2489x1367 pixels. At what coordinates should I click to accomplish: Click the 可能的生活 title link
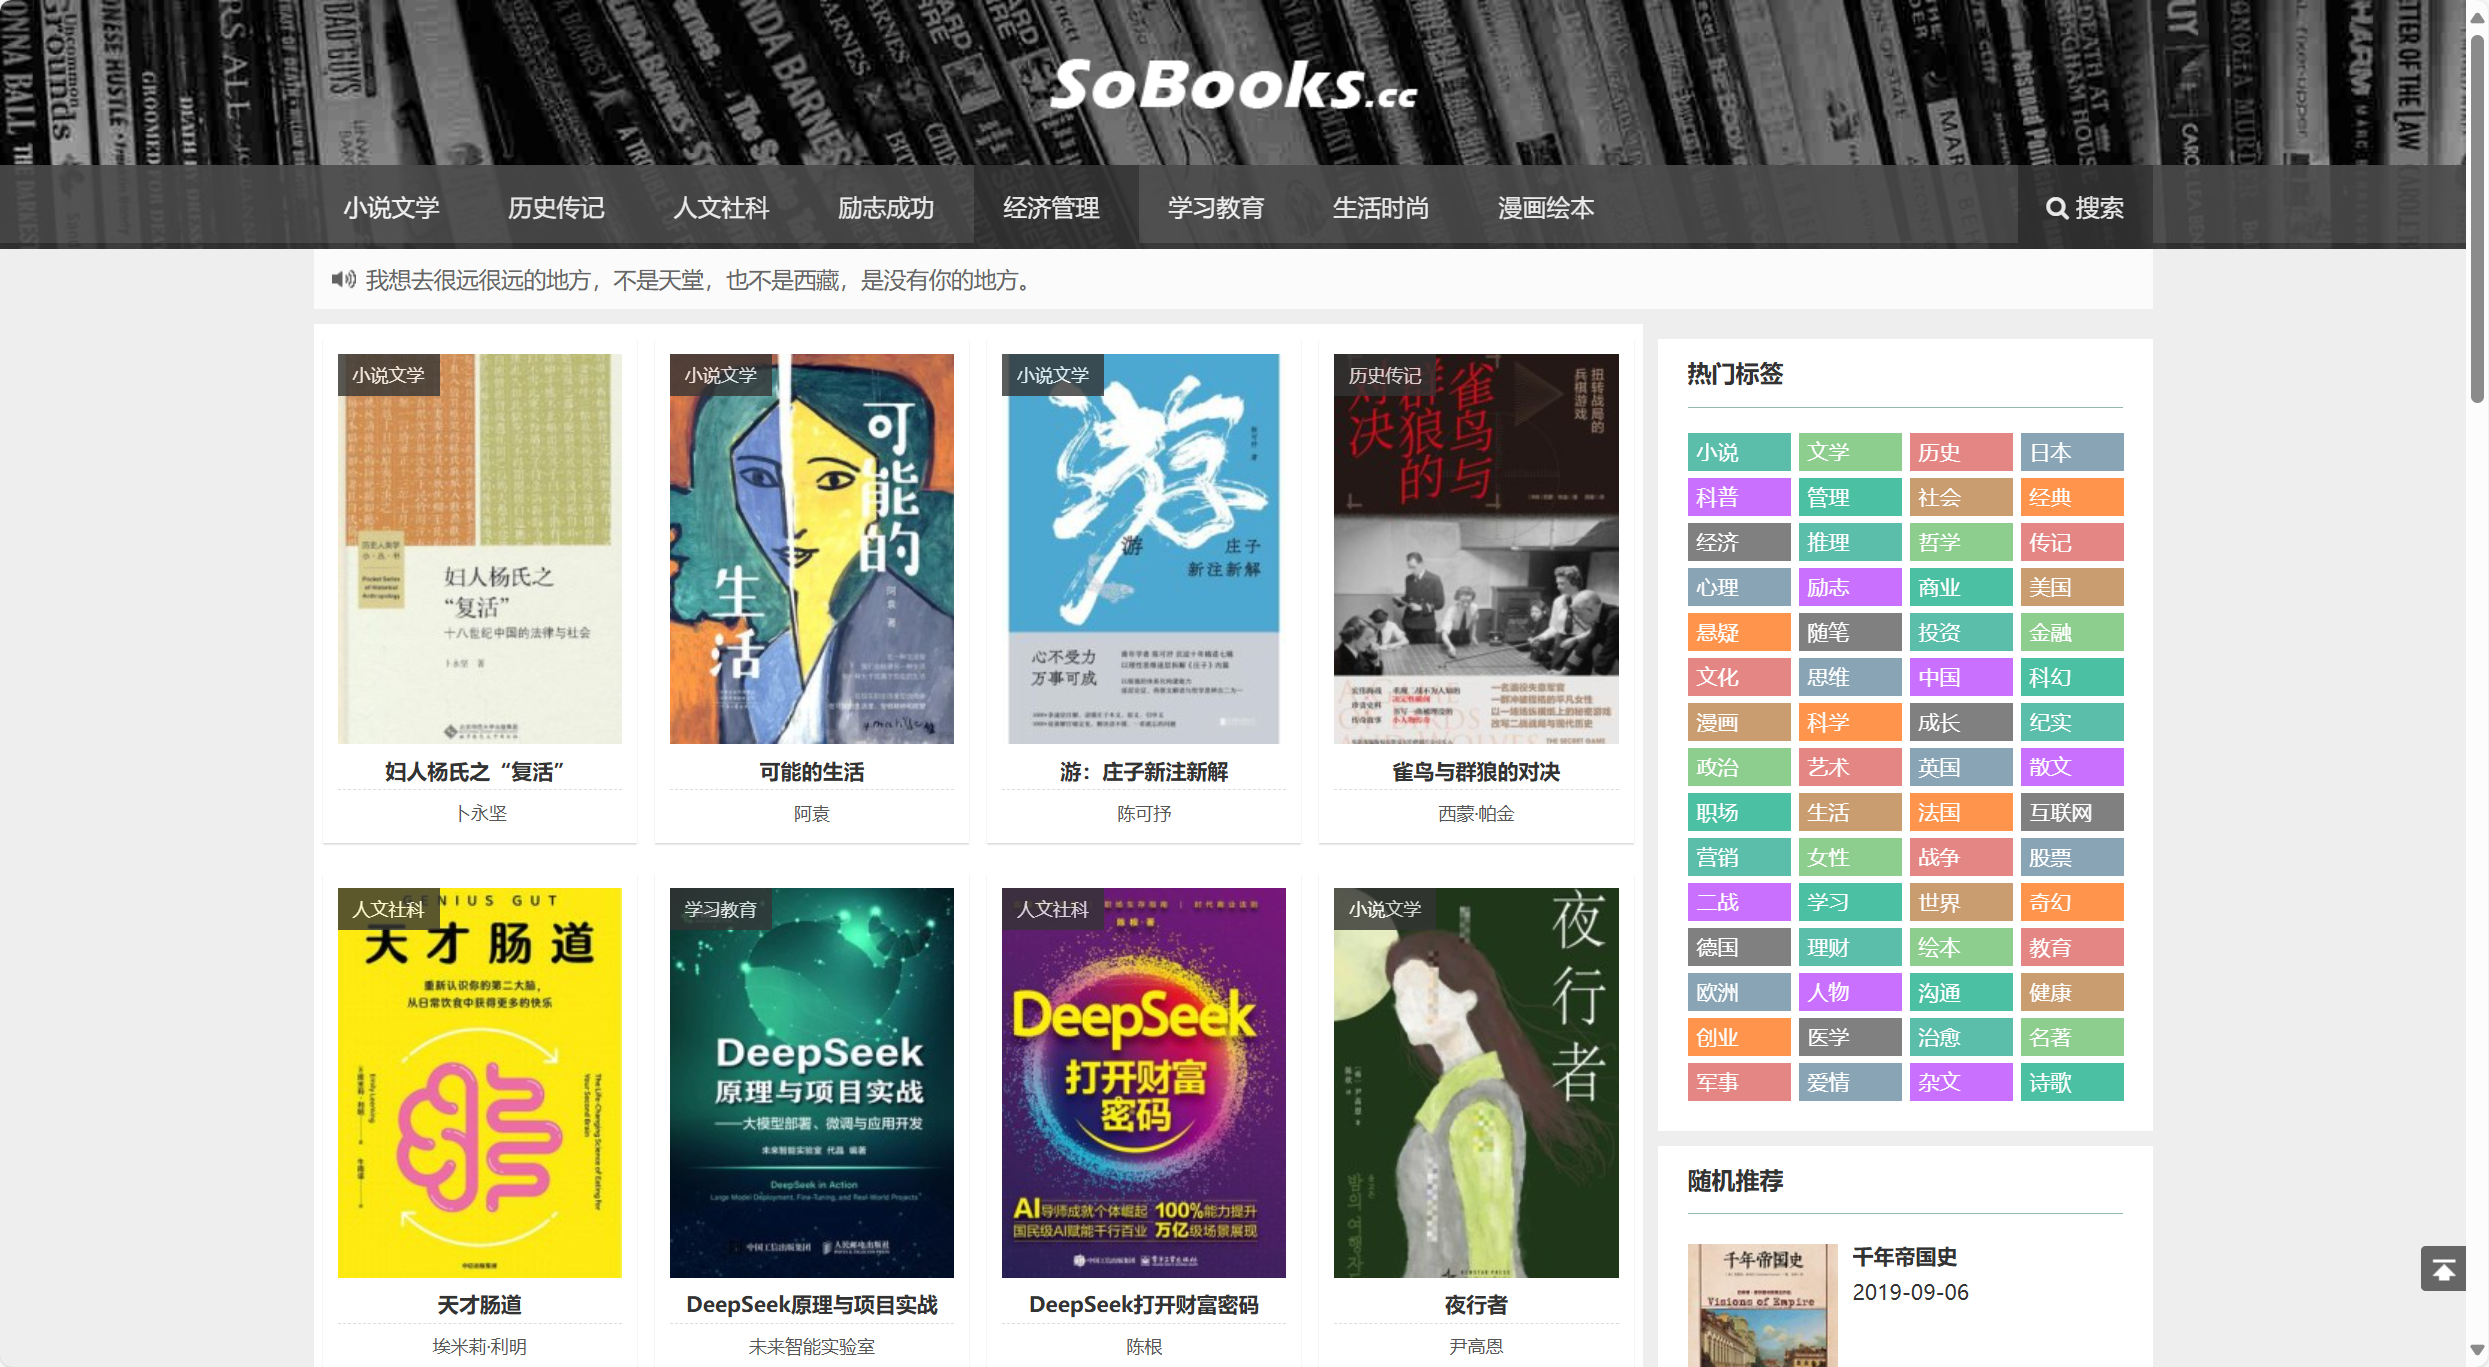click(x=812, y=772)
